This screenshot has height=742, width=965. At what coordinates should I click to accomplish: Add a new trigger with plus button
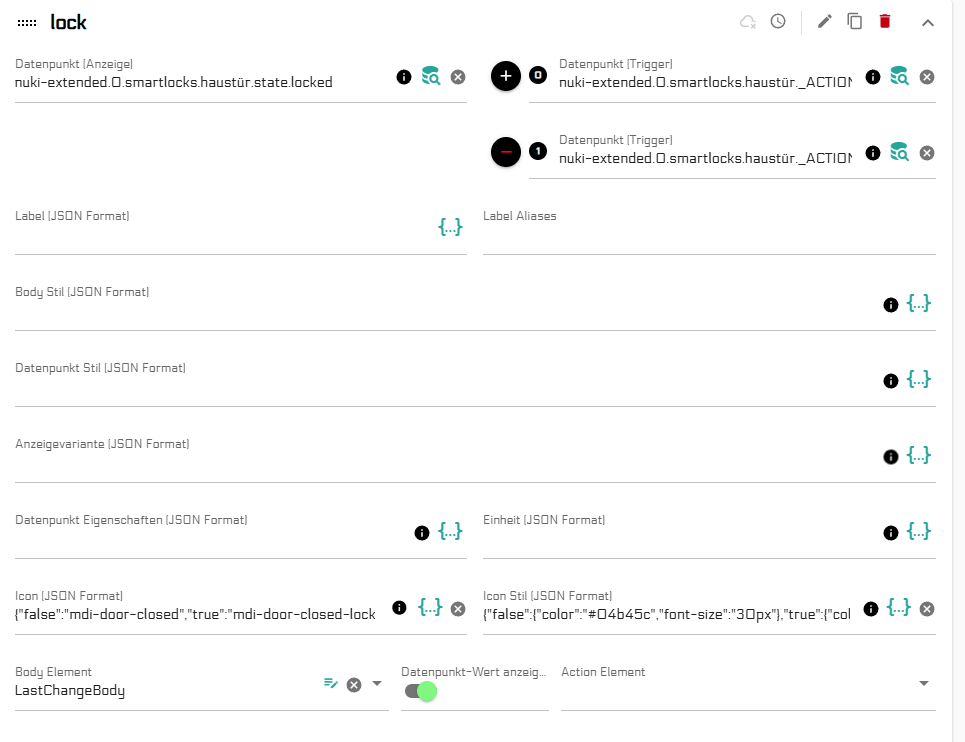point(506,76)
